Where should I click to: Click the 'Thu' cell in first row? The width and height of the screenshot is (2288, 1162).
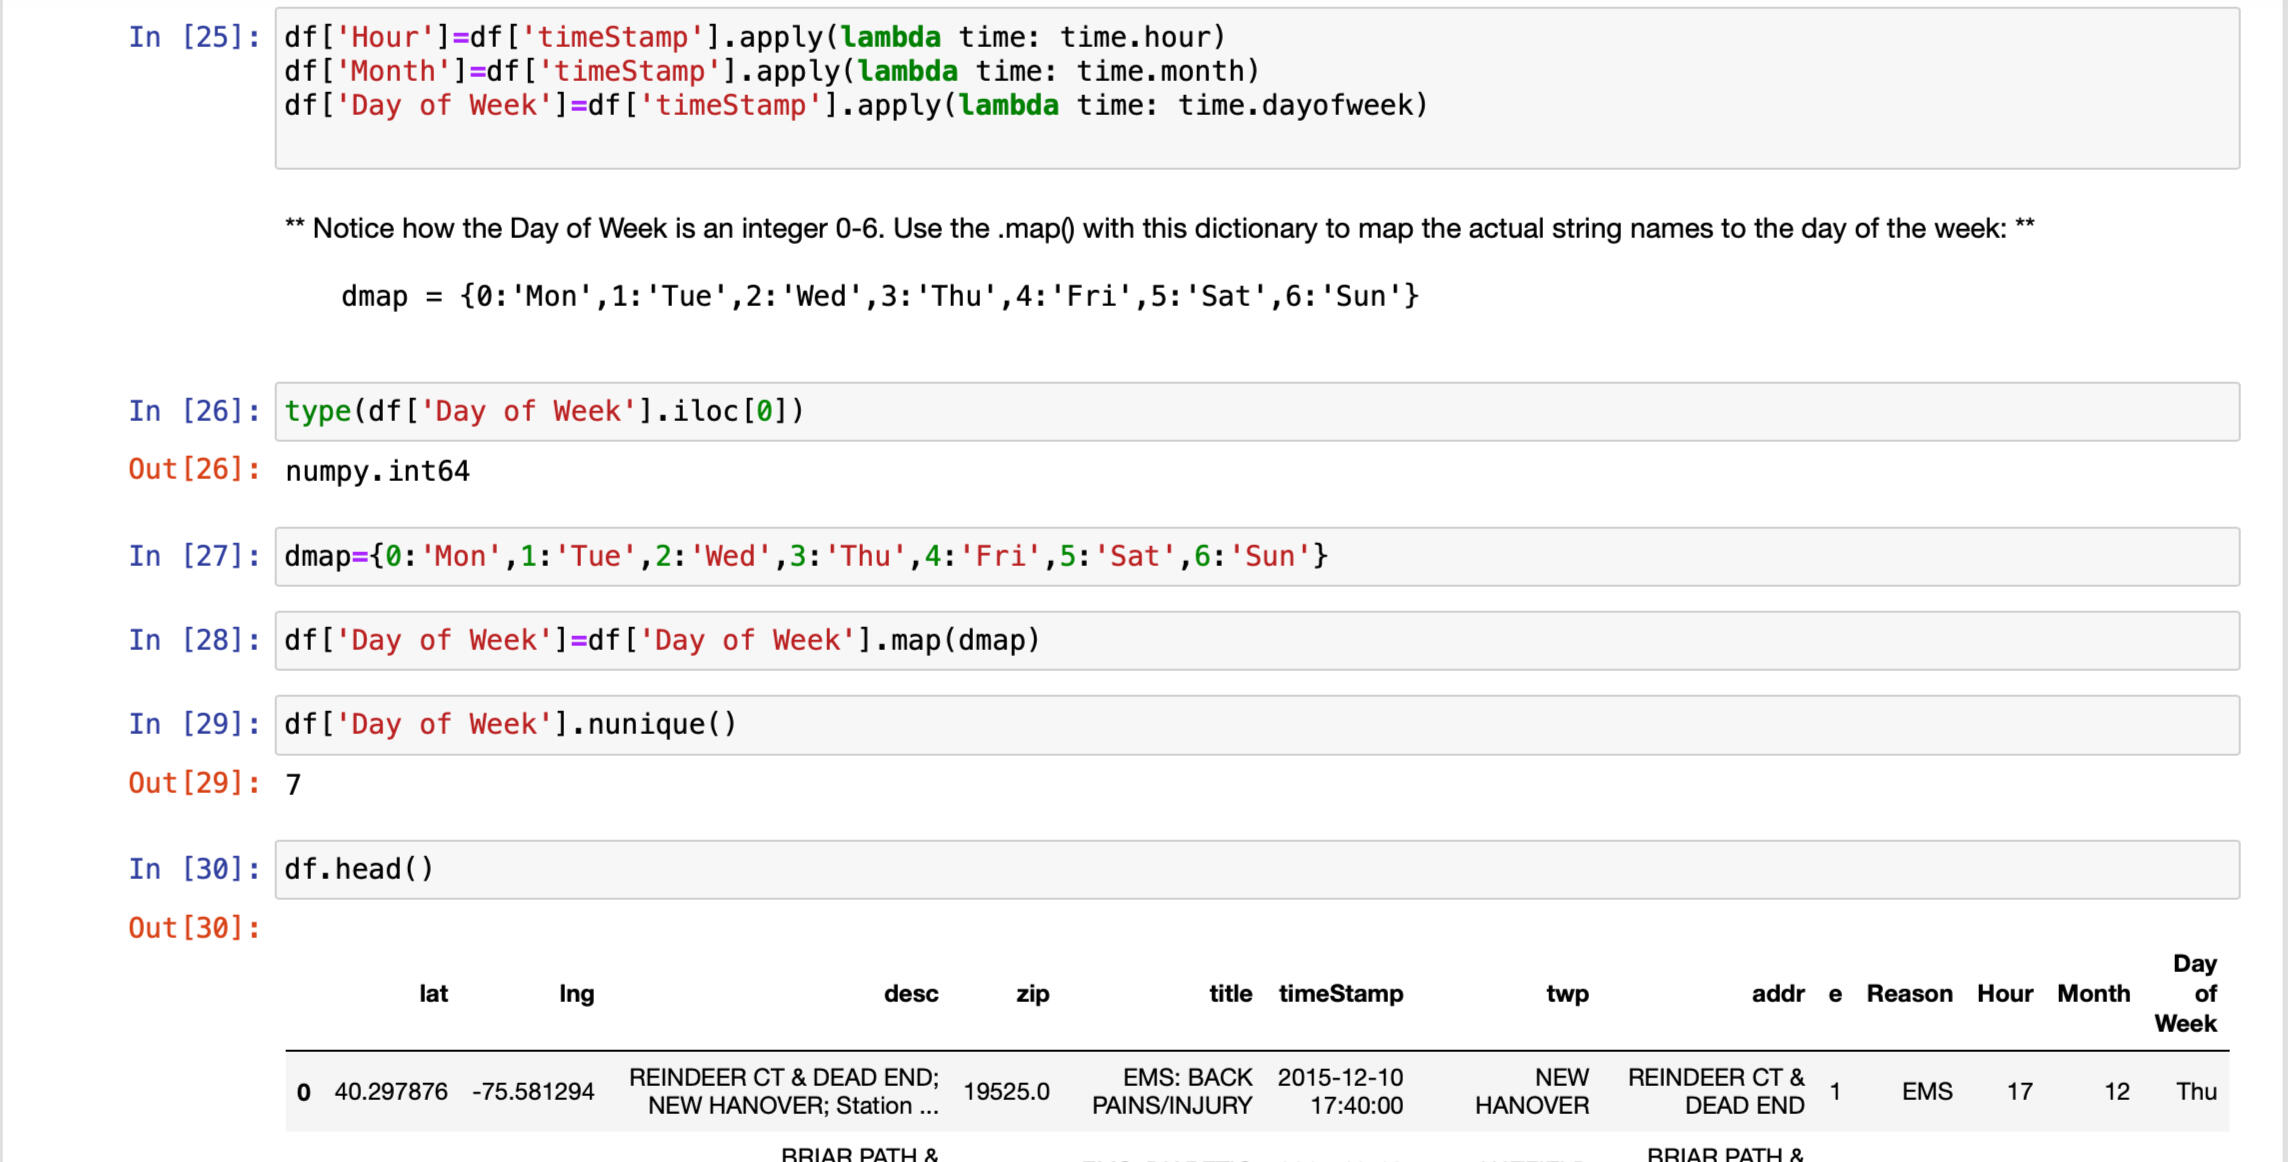pos(2196,1092)
